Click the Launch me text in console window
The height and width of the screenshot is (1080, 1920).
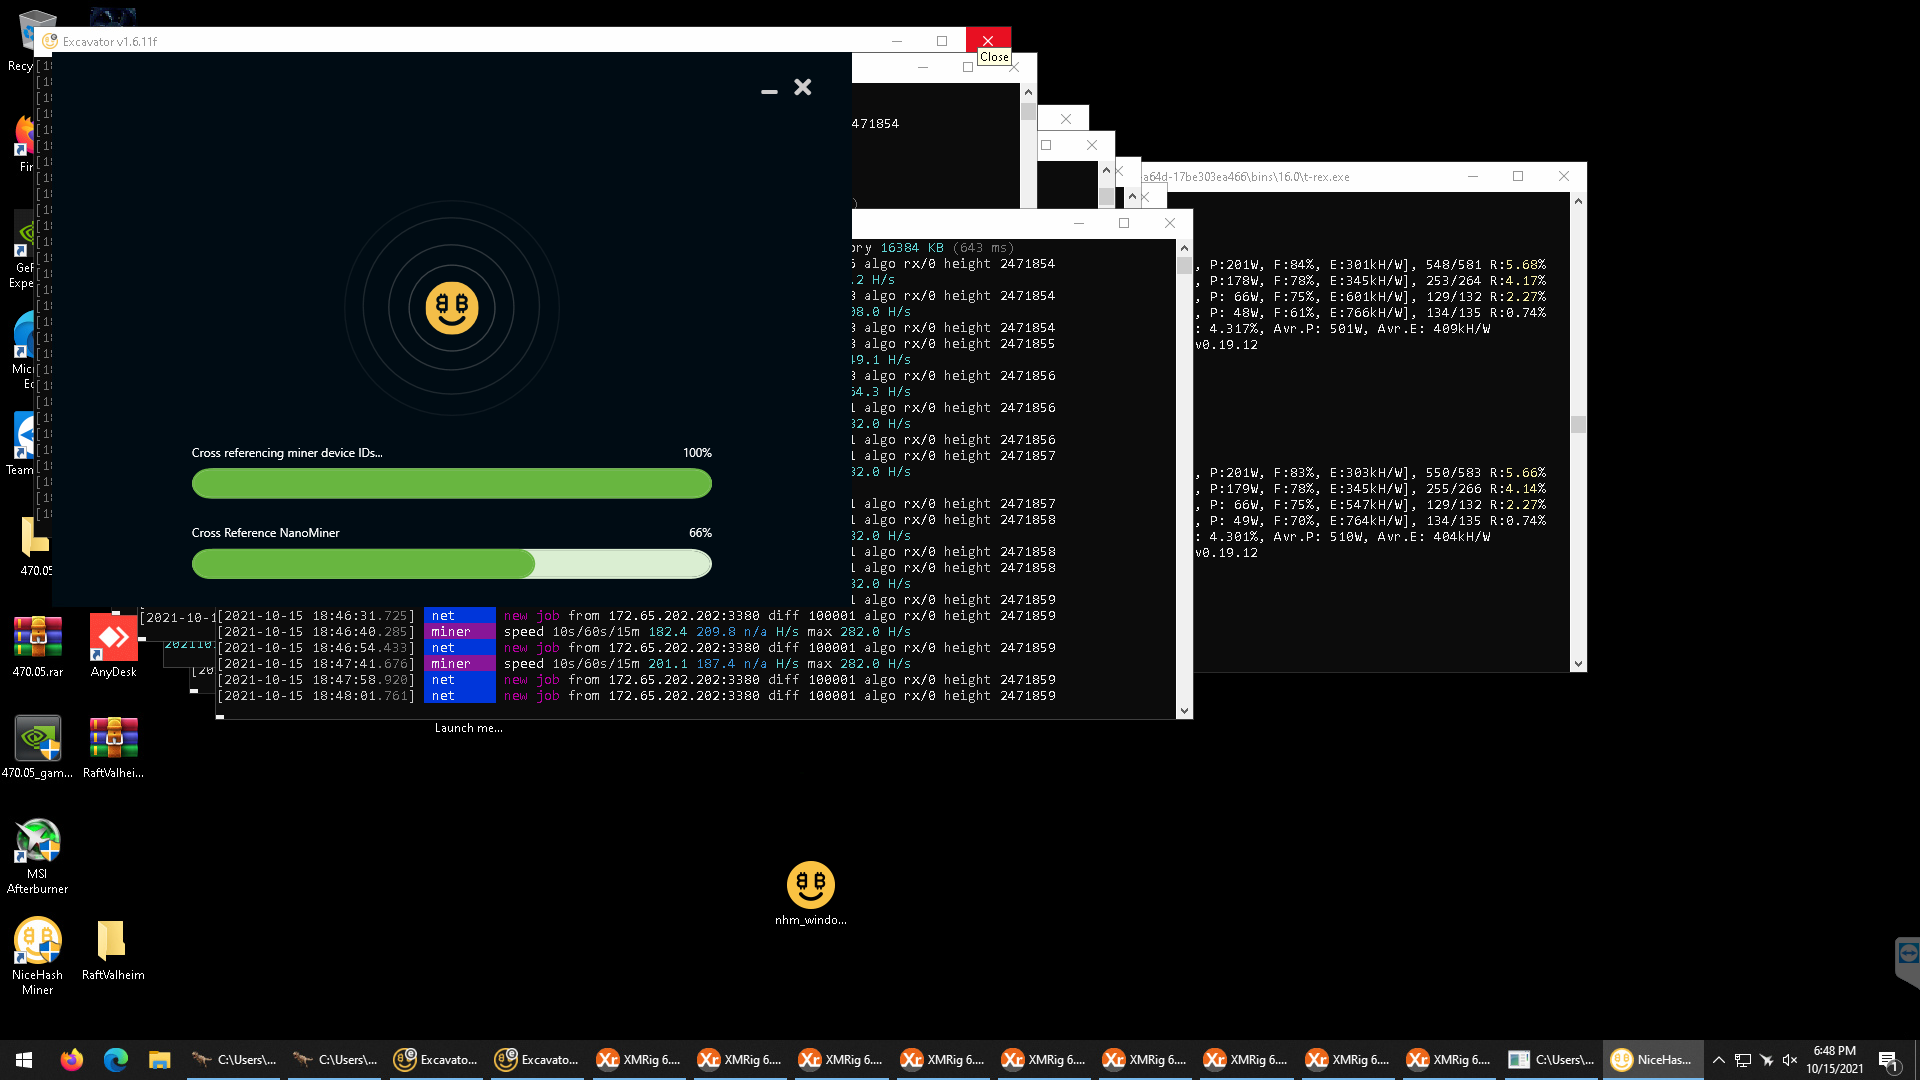pos(468,728)
